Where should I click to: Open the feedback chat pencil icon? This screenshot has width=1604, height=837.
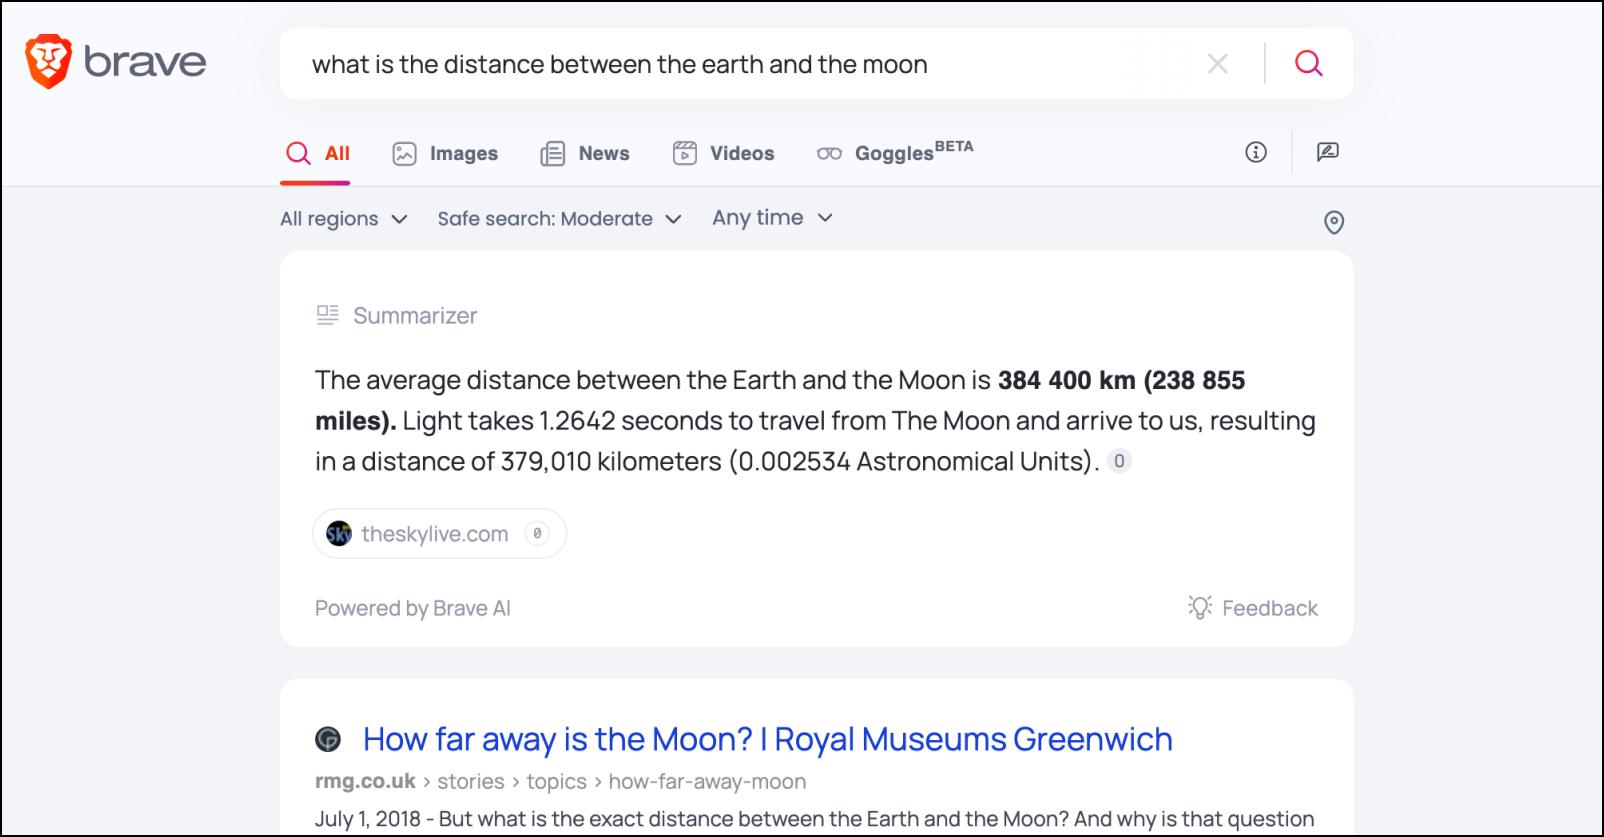pos(1327,152)
